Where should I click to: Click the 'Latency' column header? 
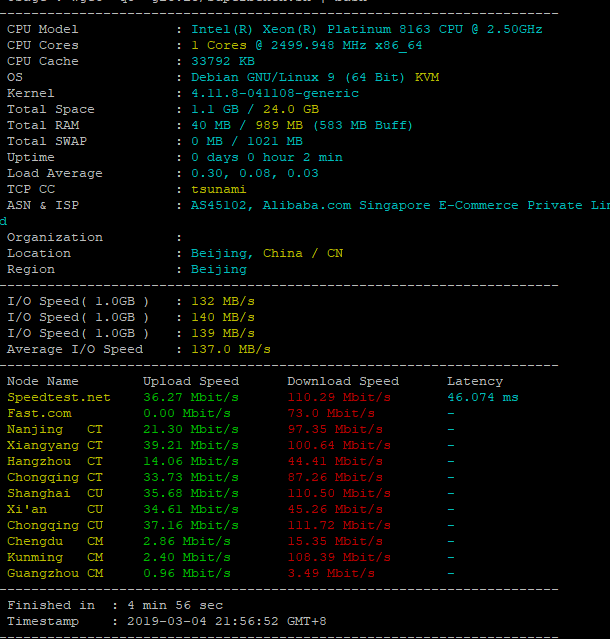475,381
